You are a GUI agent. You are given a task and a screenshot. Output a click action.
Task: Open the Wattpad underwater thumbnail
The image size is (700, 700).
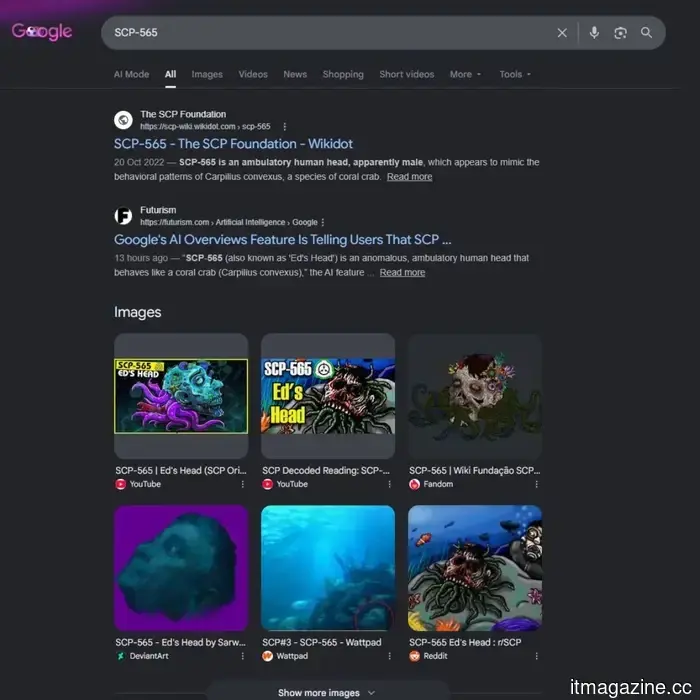tap(328, 568)
